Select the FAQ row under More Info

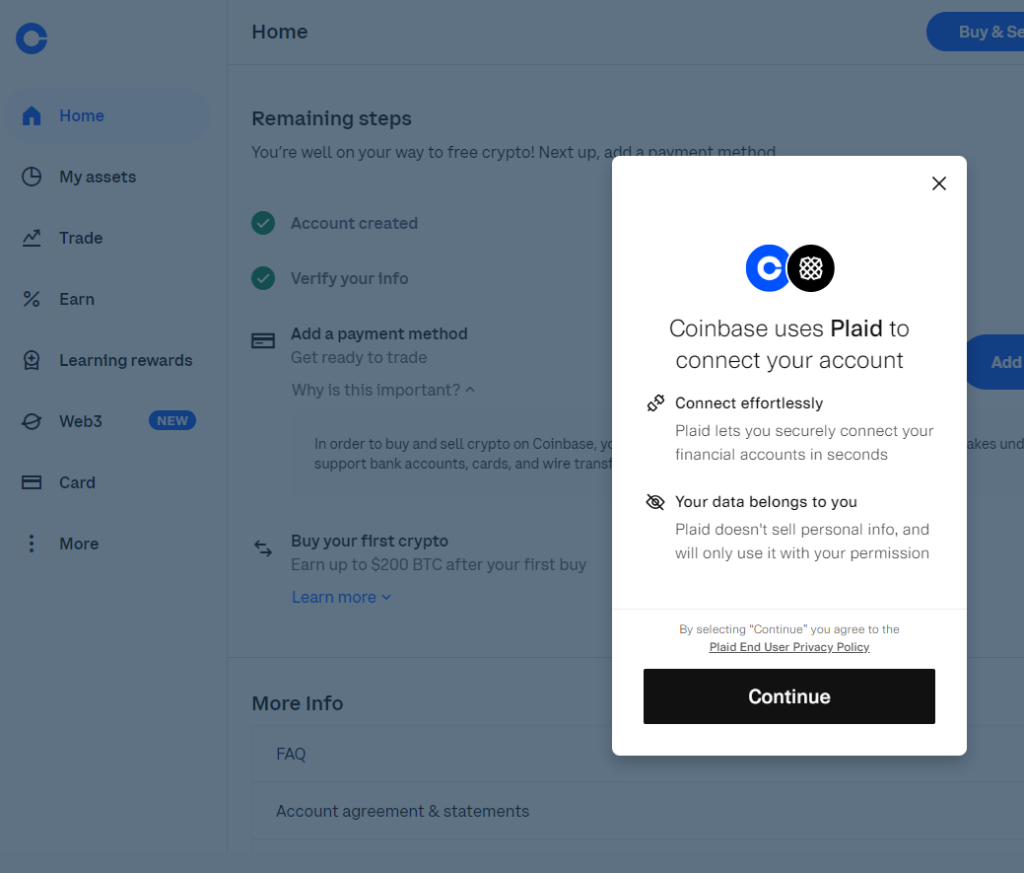[x=291, y=754]
